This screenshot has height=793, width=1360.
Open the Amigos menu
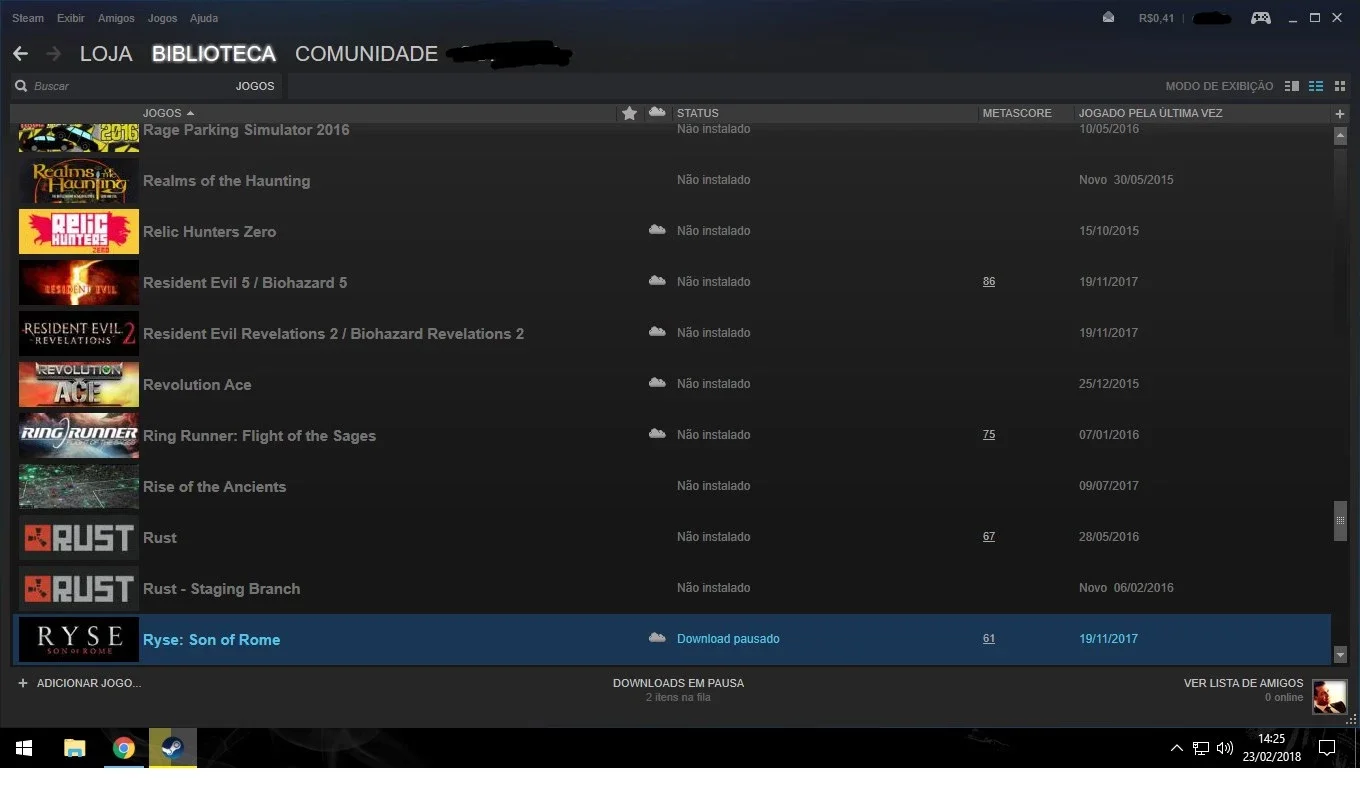(x=116, y=18)
